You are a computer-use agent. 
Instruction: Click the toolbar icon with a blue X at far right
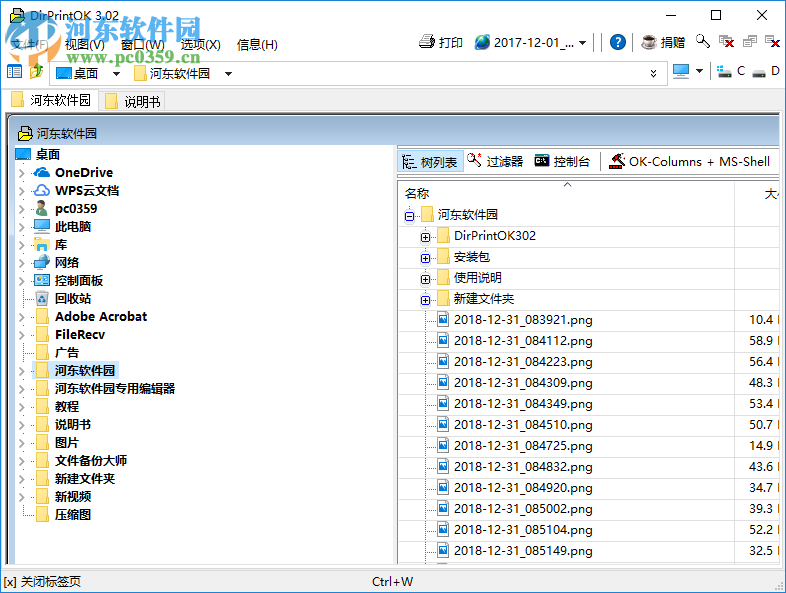click(x=772, y=42)
